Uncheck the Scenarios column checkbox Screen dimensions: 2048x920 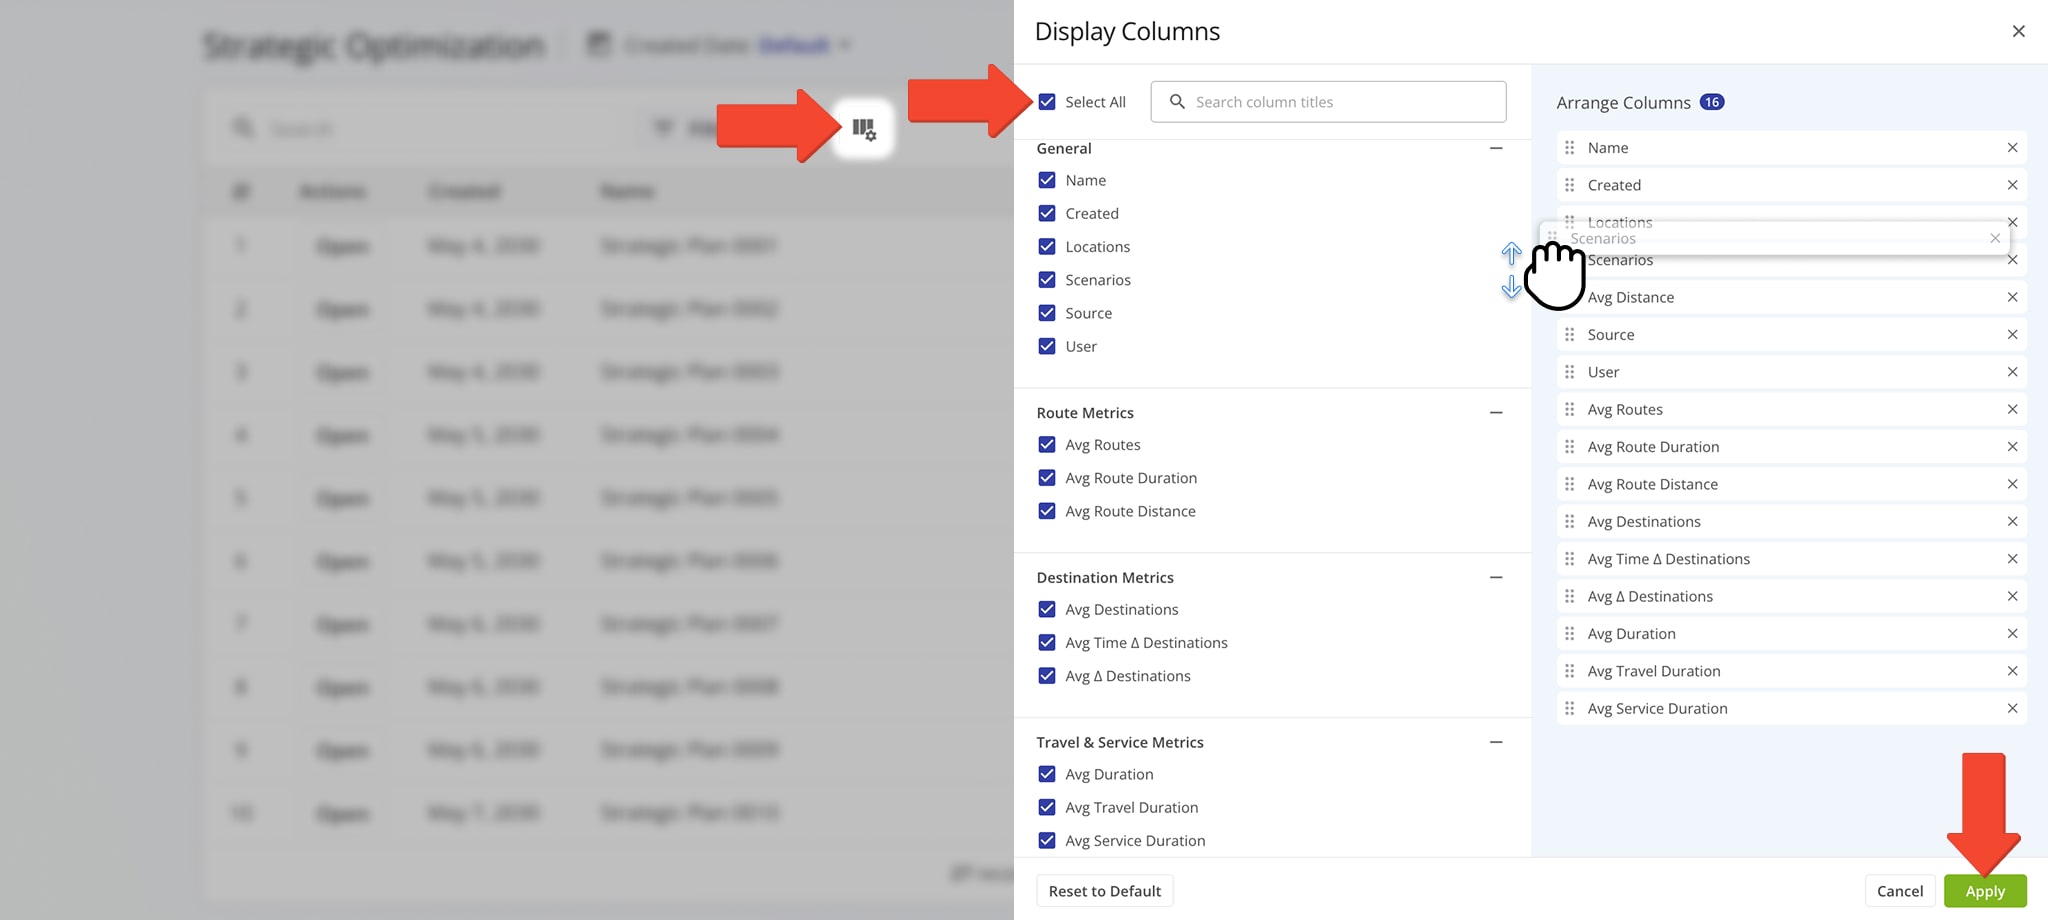[1047, 280]
